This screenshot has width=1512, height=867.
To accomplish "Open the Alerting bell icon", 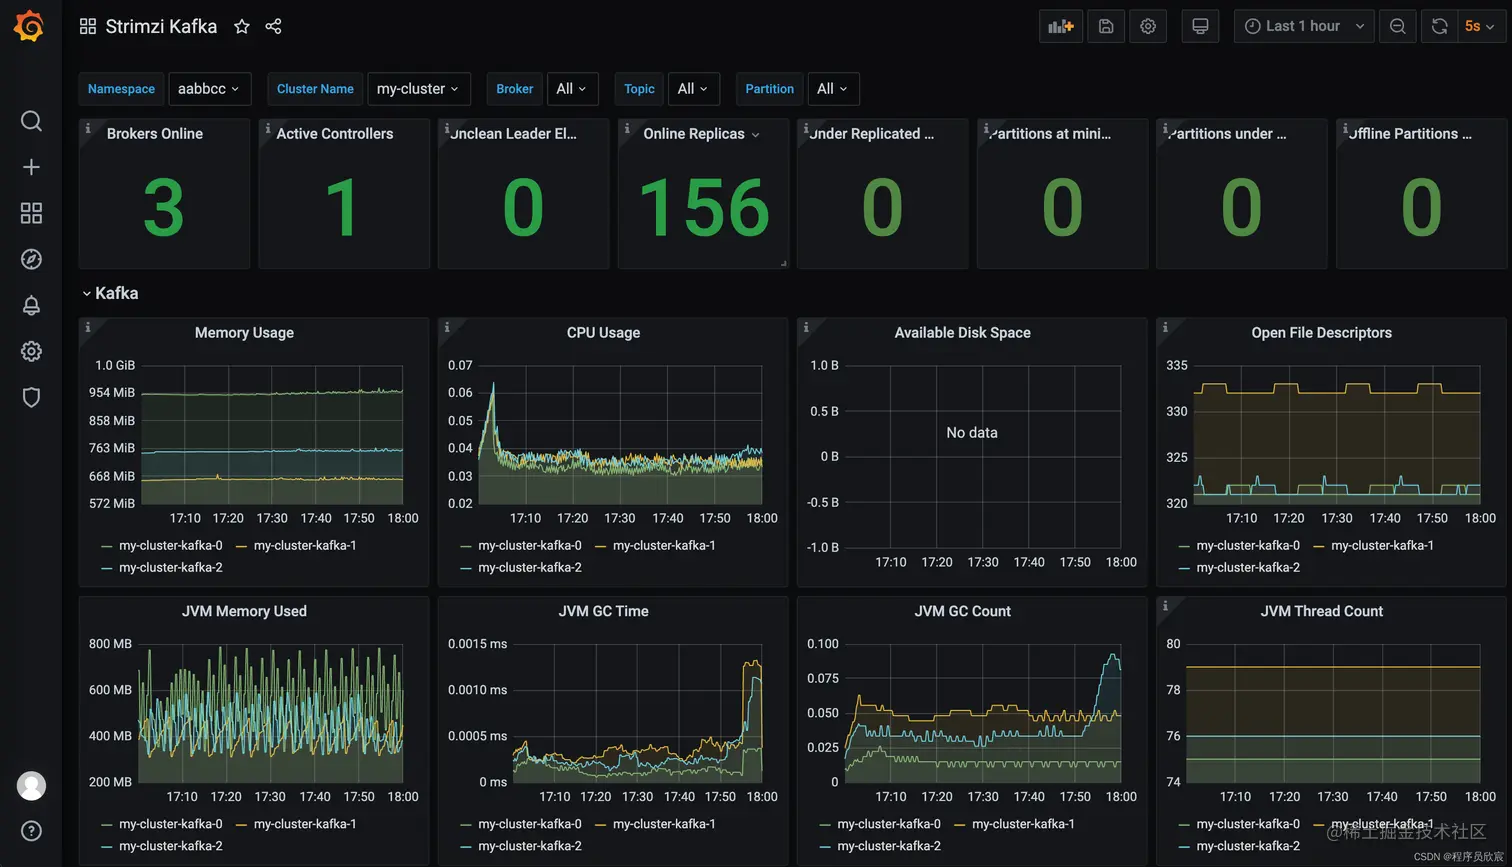I will point(31,305).
